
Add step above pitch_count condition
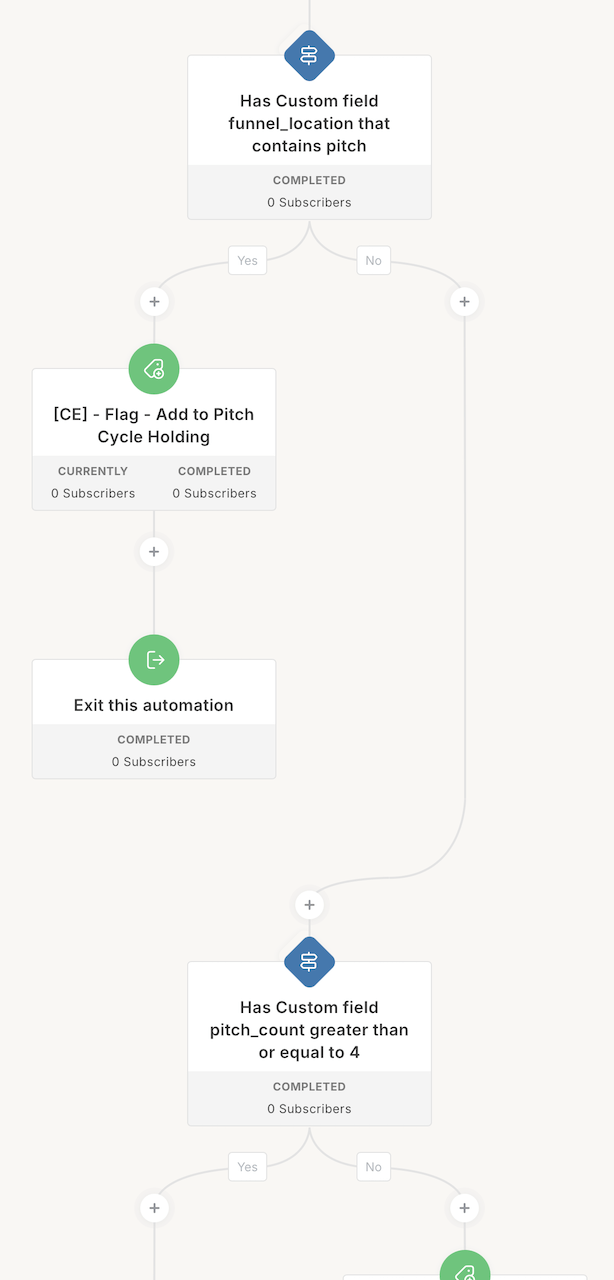click(x=309, y=905)
